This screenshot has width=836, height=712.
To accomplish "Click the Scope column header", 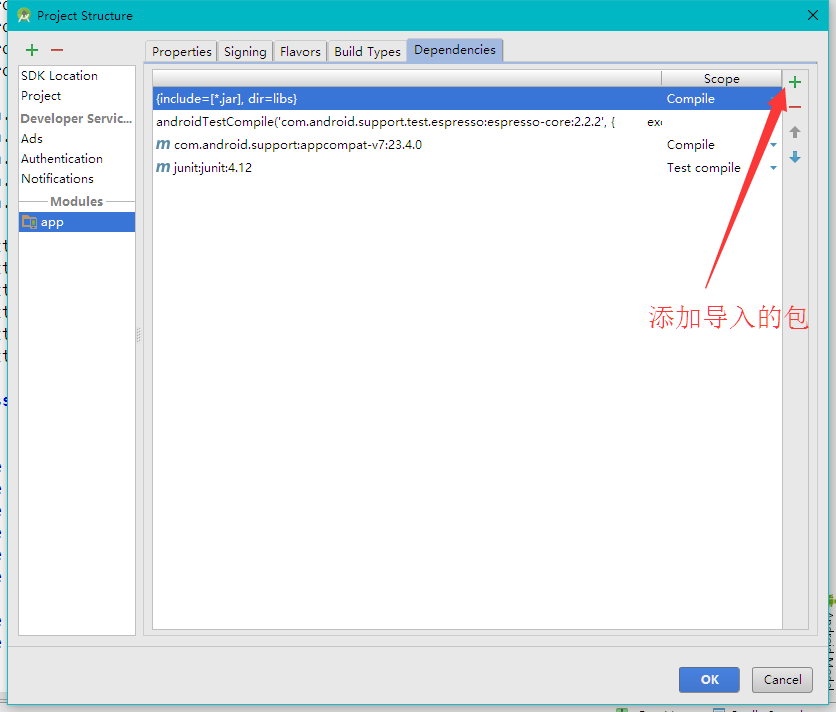I will [x=721, y=78].
